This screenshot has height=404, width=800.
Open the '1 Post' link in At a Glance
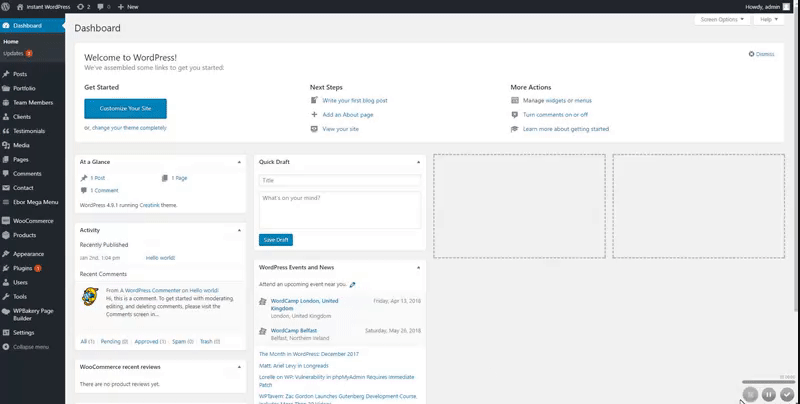click(97, 178)
